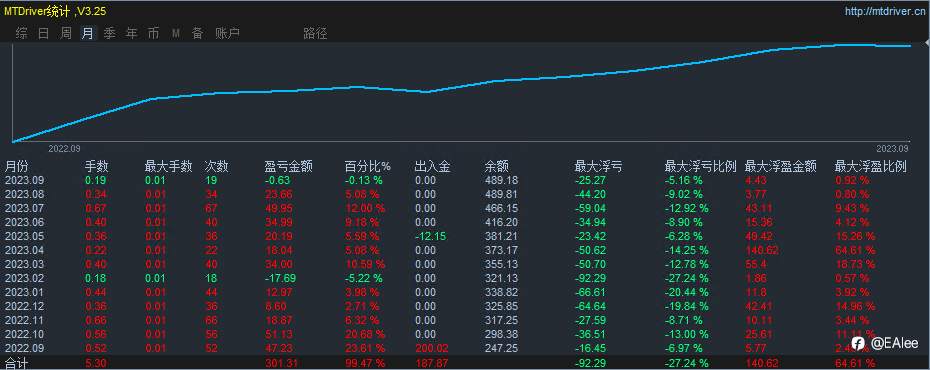Click the 15.26 % floating profit ratio
This screenshot has height=370, width=930.
point(855,236)
